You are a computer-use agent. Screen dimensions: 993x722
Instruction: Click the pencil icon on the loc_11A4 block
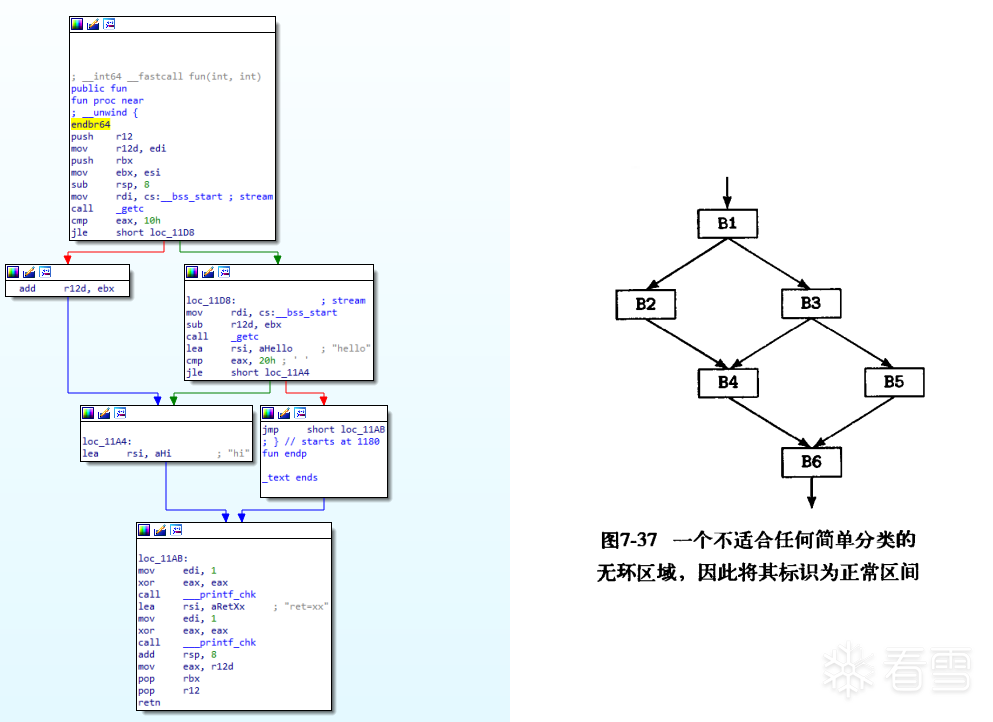104,413
